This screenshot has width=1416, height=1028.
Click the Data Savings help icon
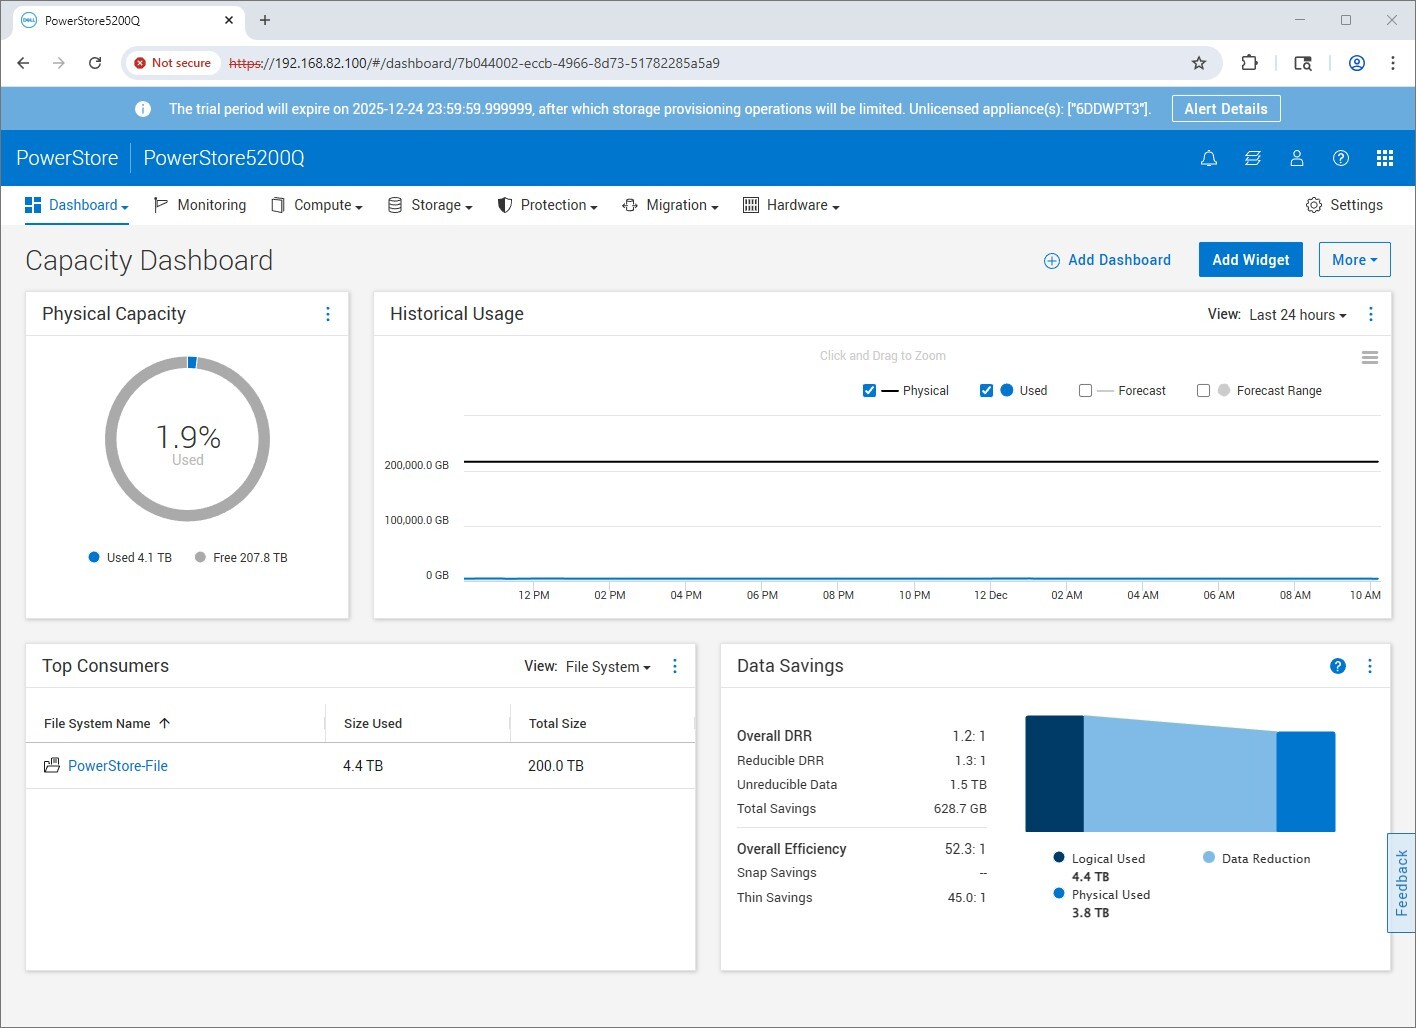tap(1338, 666)
